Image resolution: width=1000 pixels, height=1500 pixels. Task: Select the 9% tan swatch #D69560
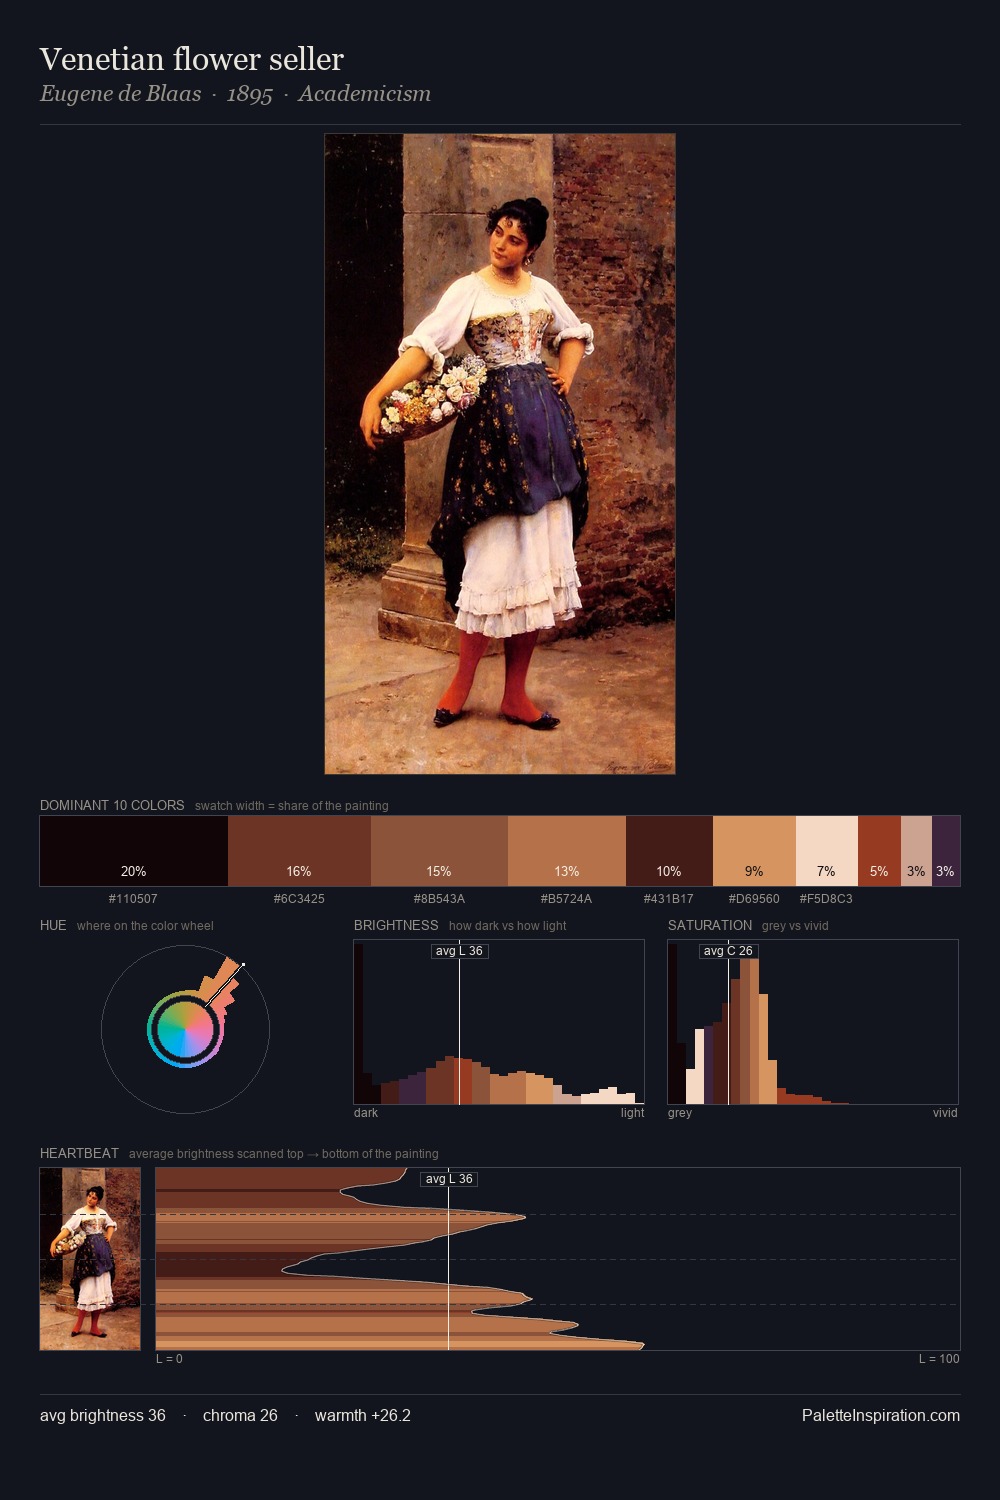point(754,851)
